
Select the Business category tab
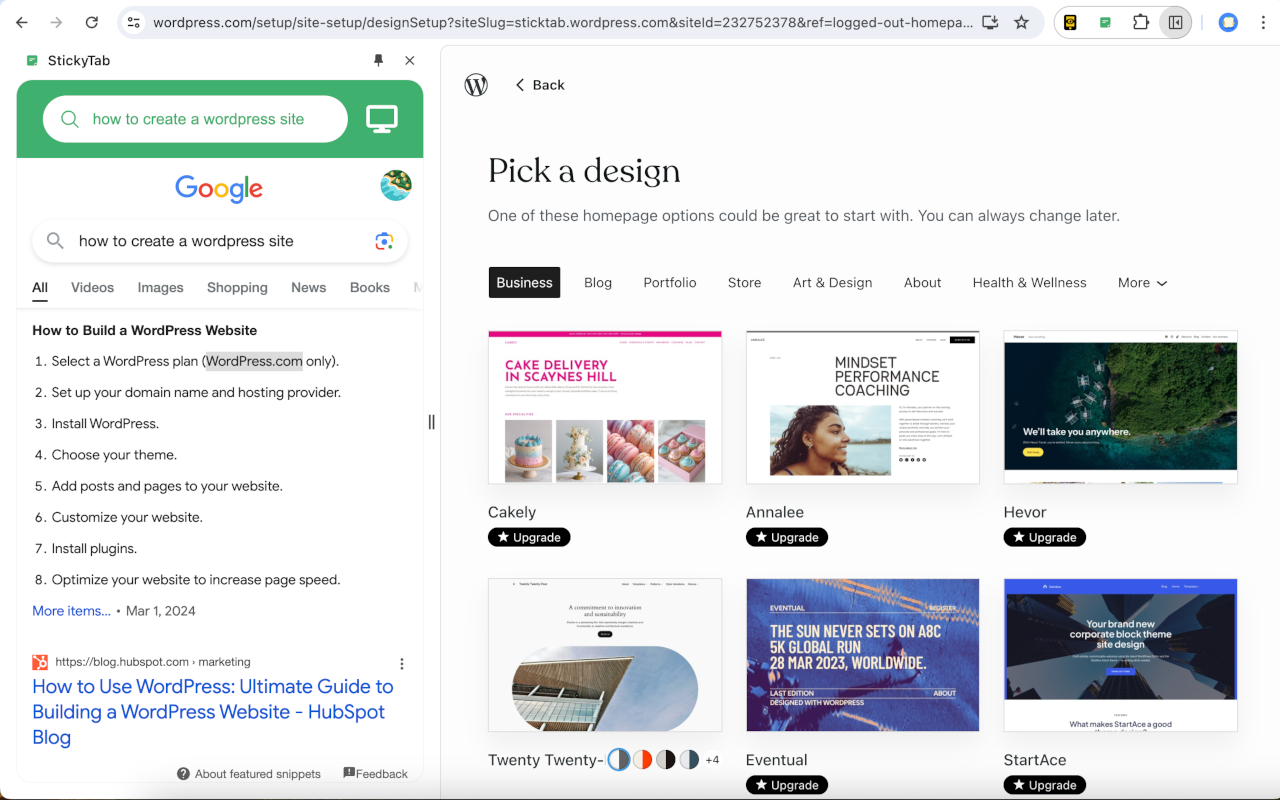pyautogui.click(x=524, y=283)
